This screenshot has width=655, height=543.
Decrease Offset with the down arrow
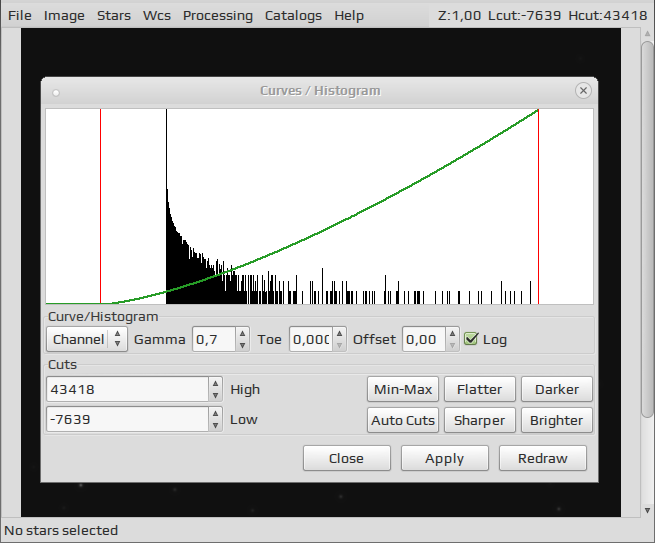452,345
